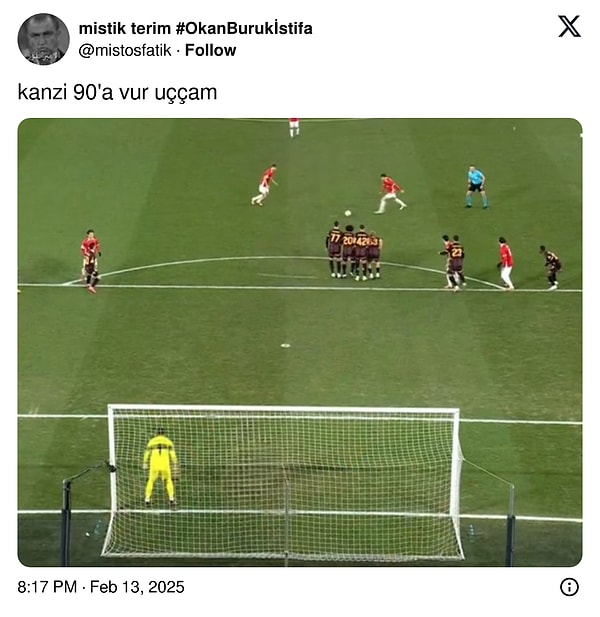Click the dark-shirted player at far right
The image size is (600, 617).
tap(551, 268)
